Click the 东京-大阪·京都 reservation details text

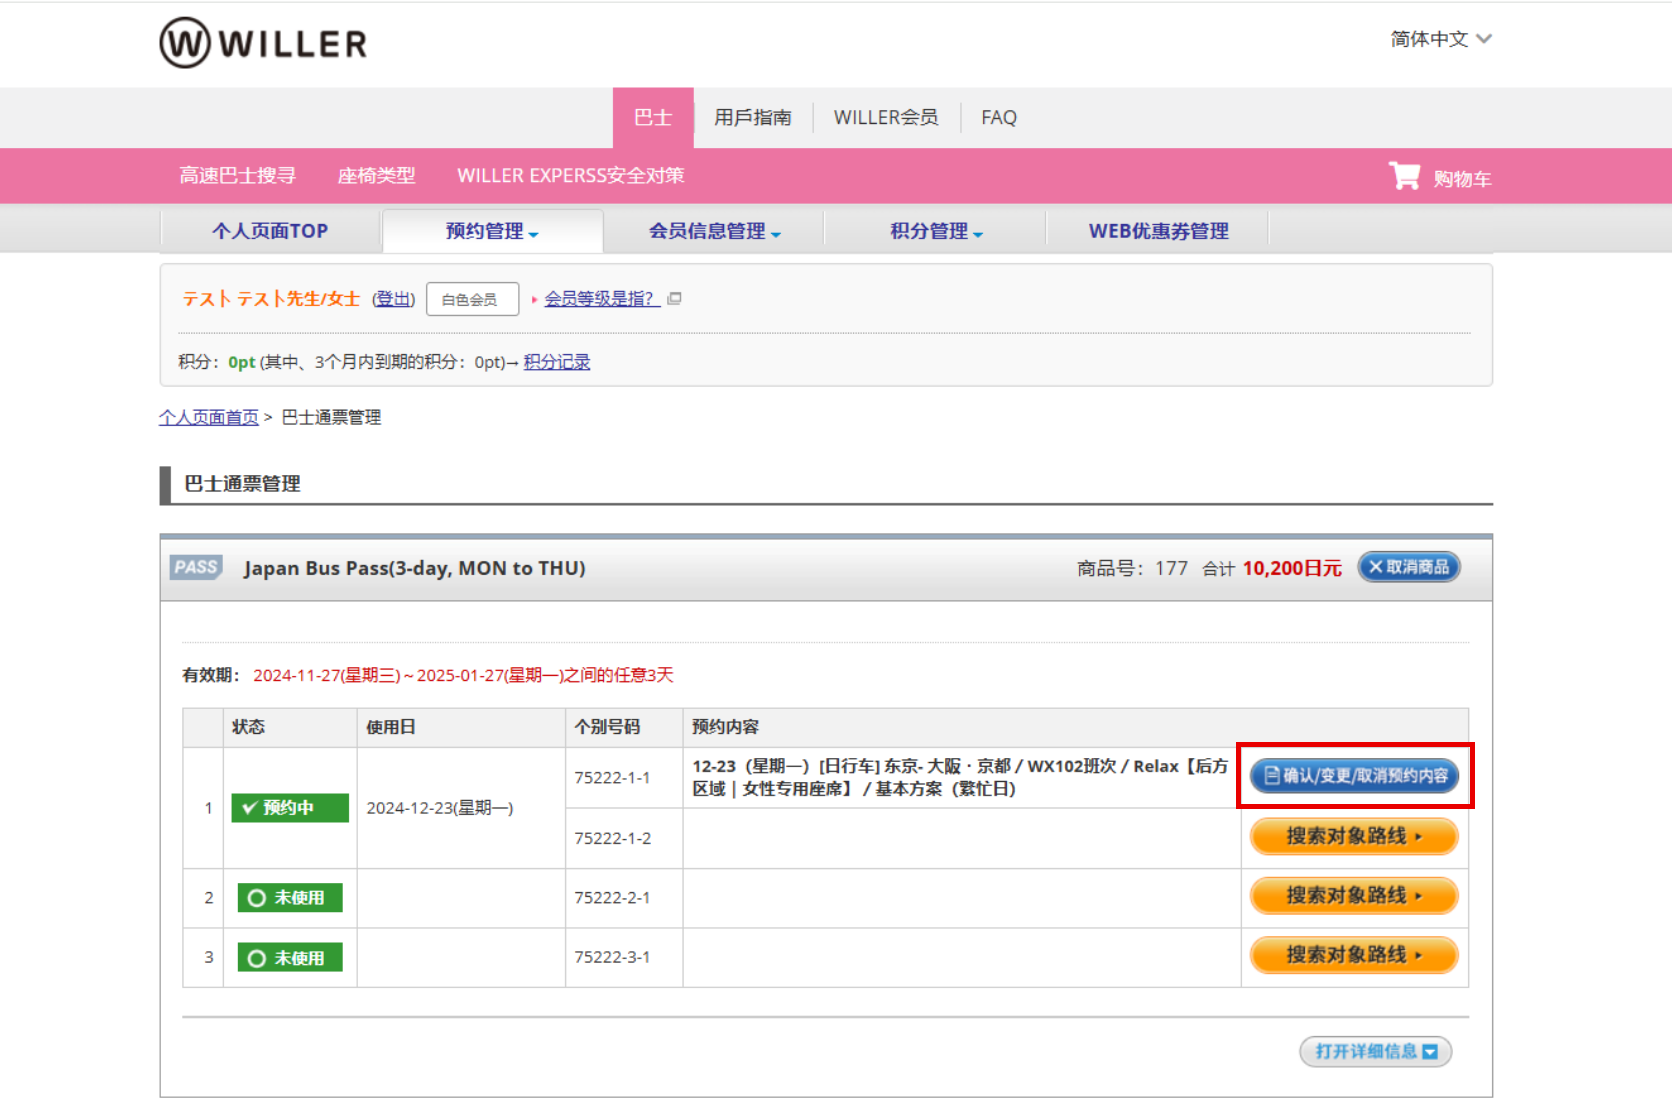pos(960,777)
